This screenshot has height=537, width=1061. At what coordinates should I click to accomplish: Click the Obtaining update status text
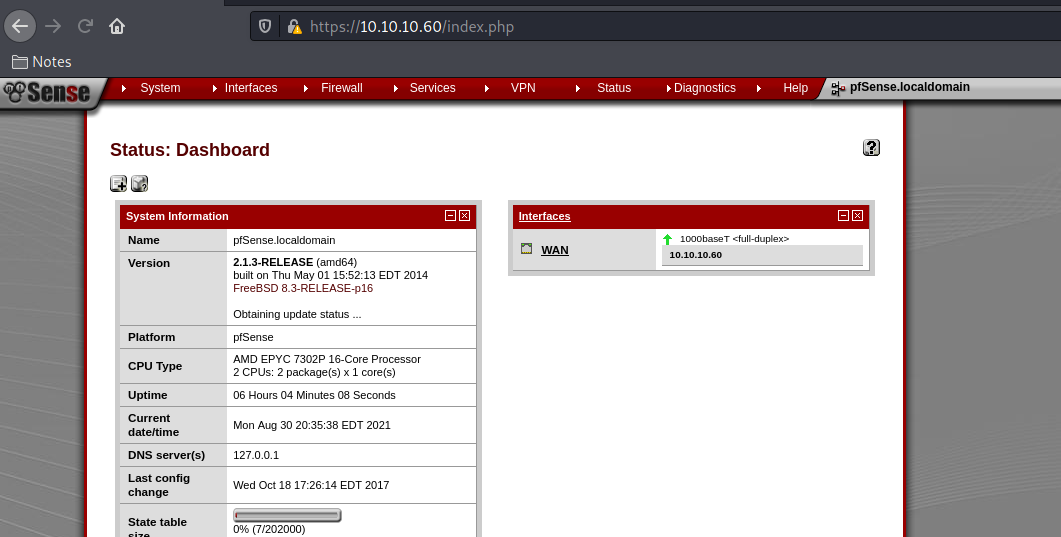(x=297, y=314)
